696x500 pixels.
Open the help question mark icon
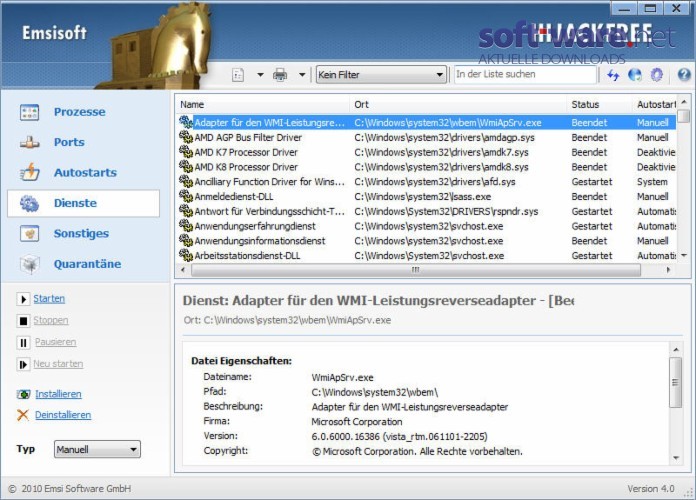pos(684,75)
